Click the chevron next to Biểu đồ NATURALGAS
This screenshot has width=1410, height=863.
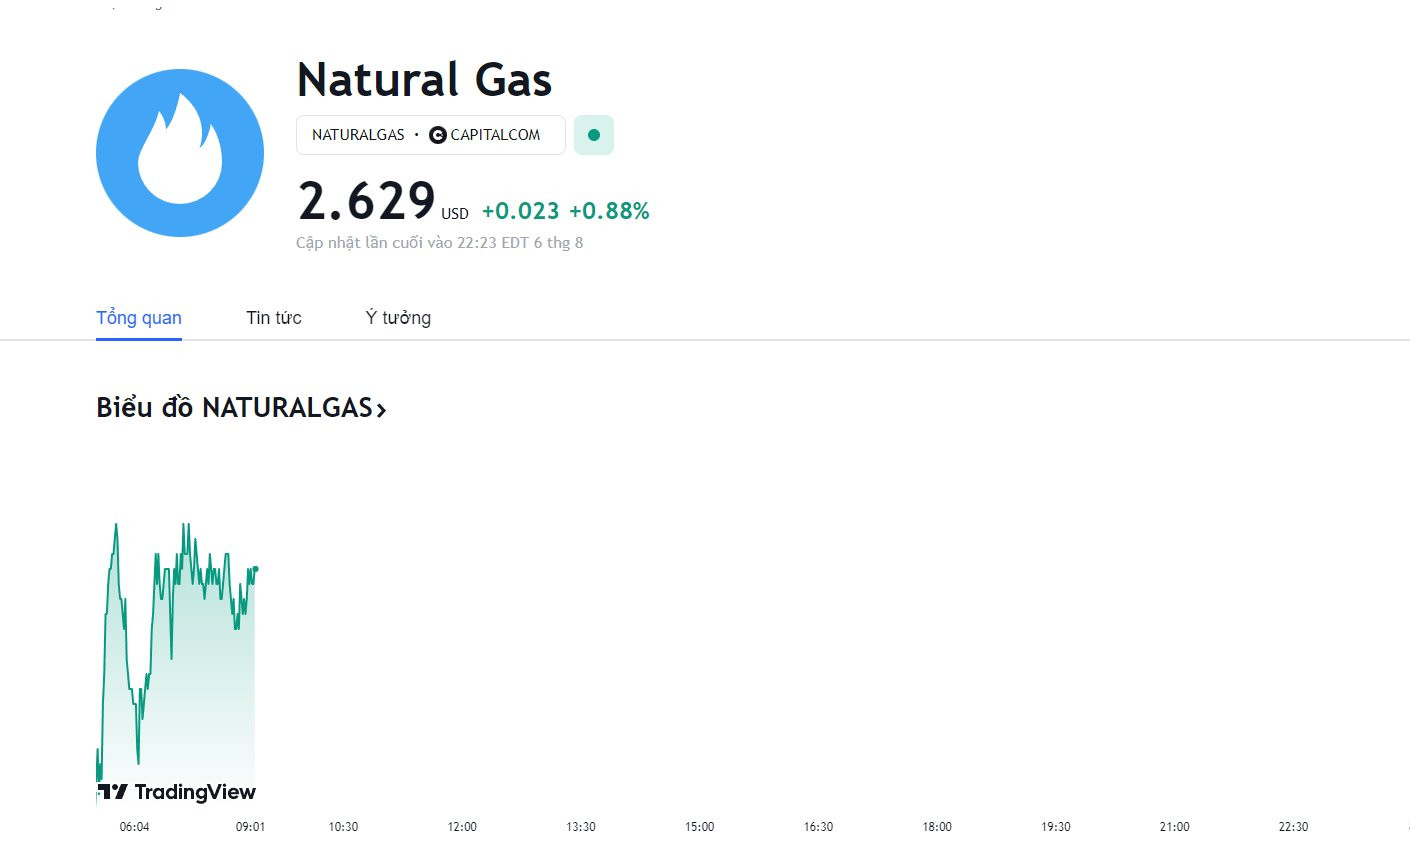381,409
